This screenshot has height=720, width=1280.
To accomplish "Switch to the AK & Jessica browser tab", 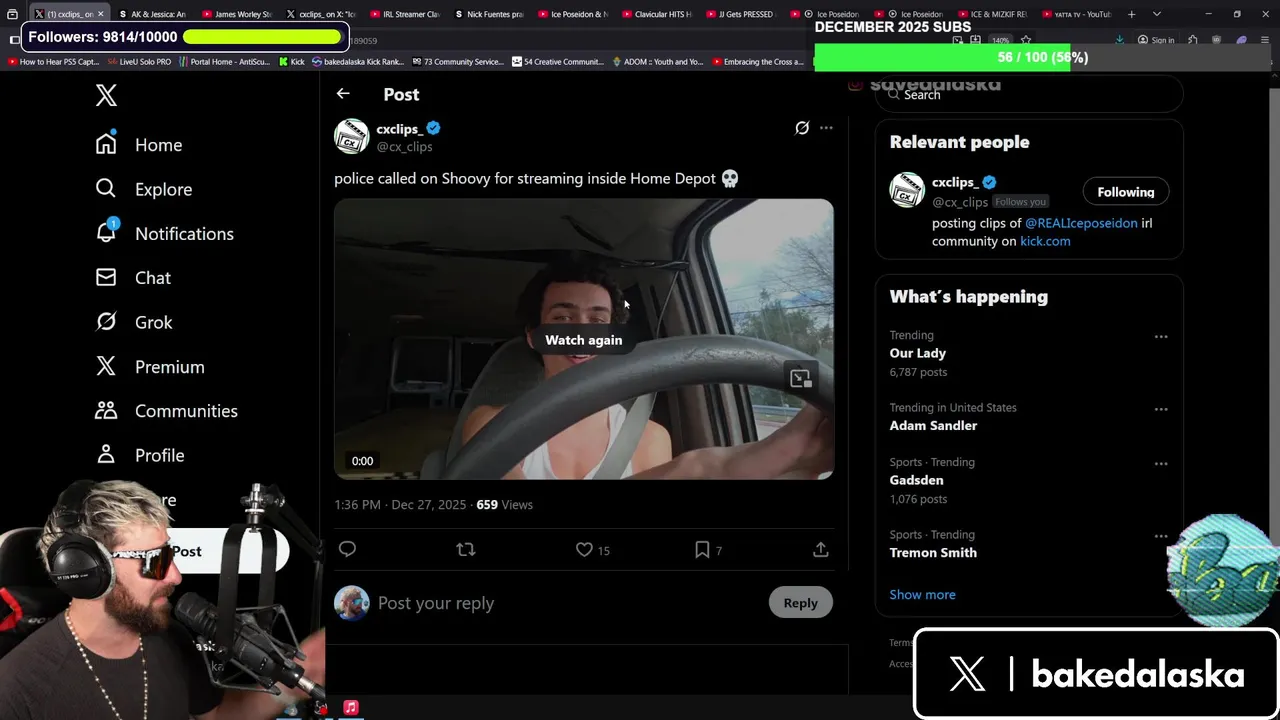I will point(152,14).
